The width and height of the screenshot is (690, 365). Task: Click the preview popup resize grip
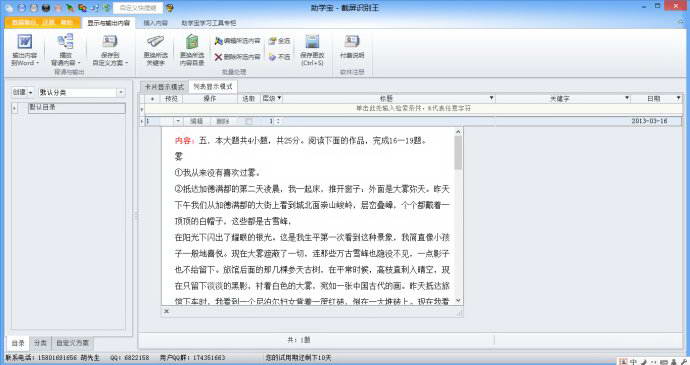(x=459, y=312)
